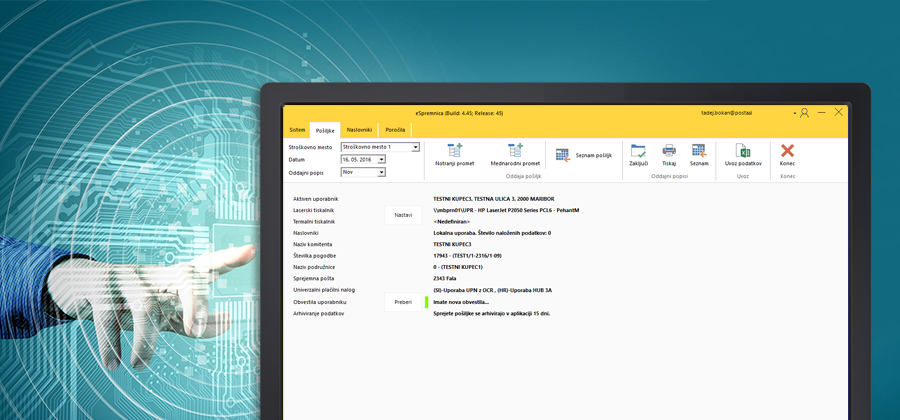Click tadej.bokan@posta.si account text

click(725, 113)
